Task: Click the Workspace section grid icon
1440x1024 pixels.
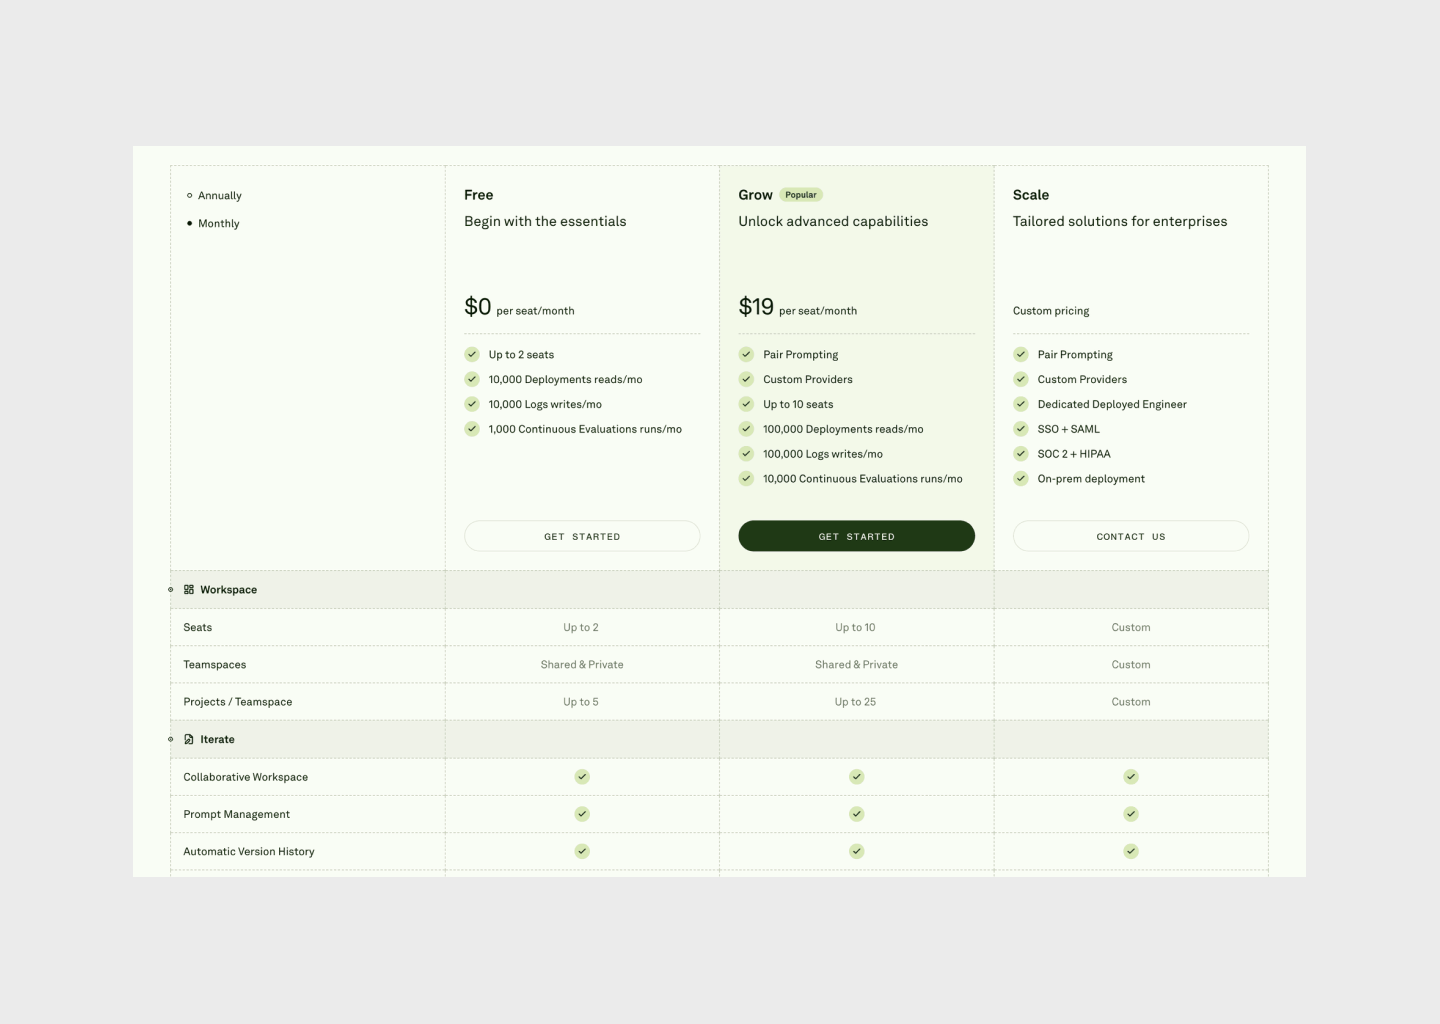Action: pos(189,590)
